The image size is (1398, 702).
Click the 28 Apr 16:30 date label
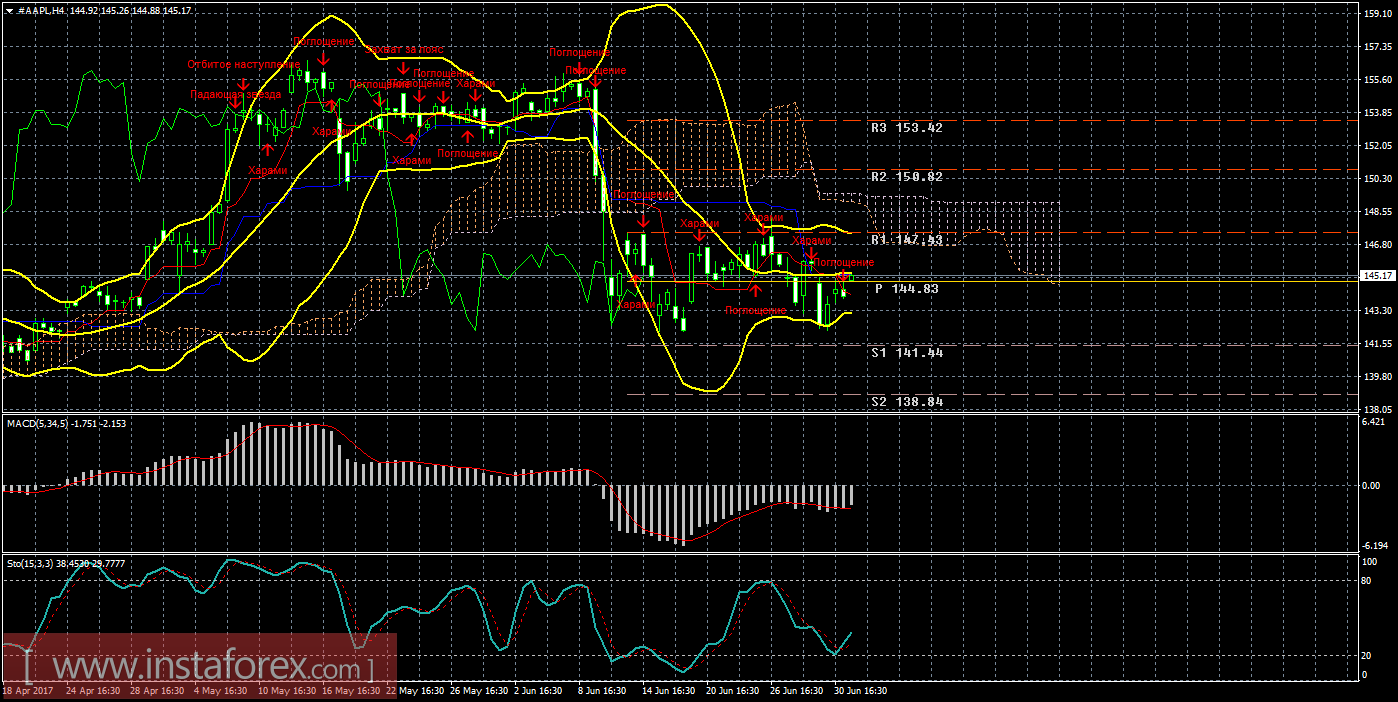point(157,691)
